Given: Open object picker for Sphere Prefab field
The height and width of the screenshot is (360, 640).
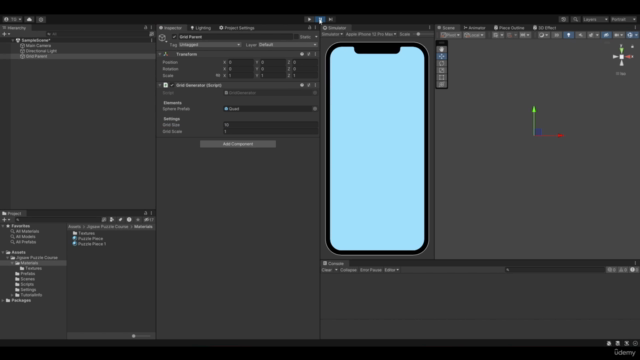Looking at the screenshot, I should 315,109.
